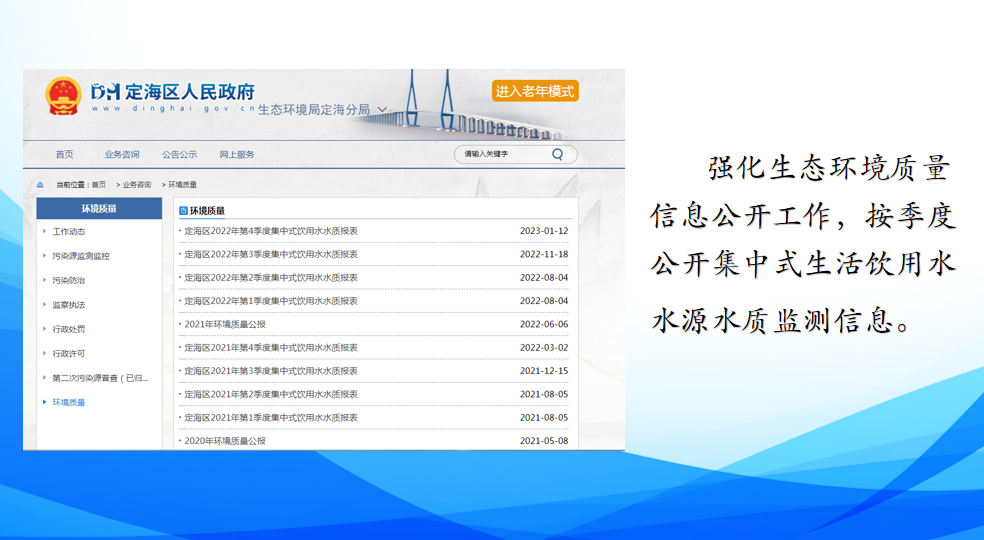This screenshot has height=540, width=984.
Task: Open the 2021年环境质量公报 link
Action: tap(225, 324)
